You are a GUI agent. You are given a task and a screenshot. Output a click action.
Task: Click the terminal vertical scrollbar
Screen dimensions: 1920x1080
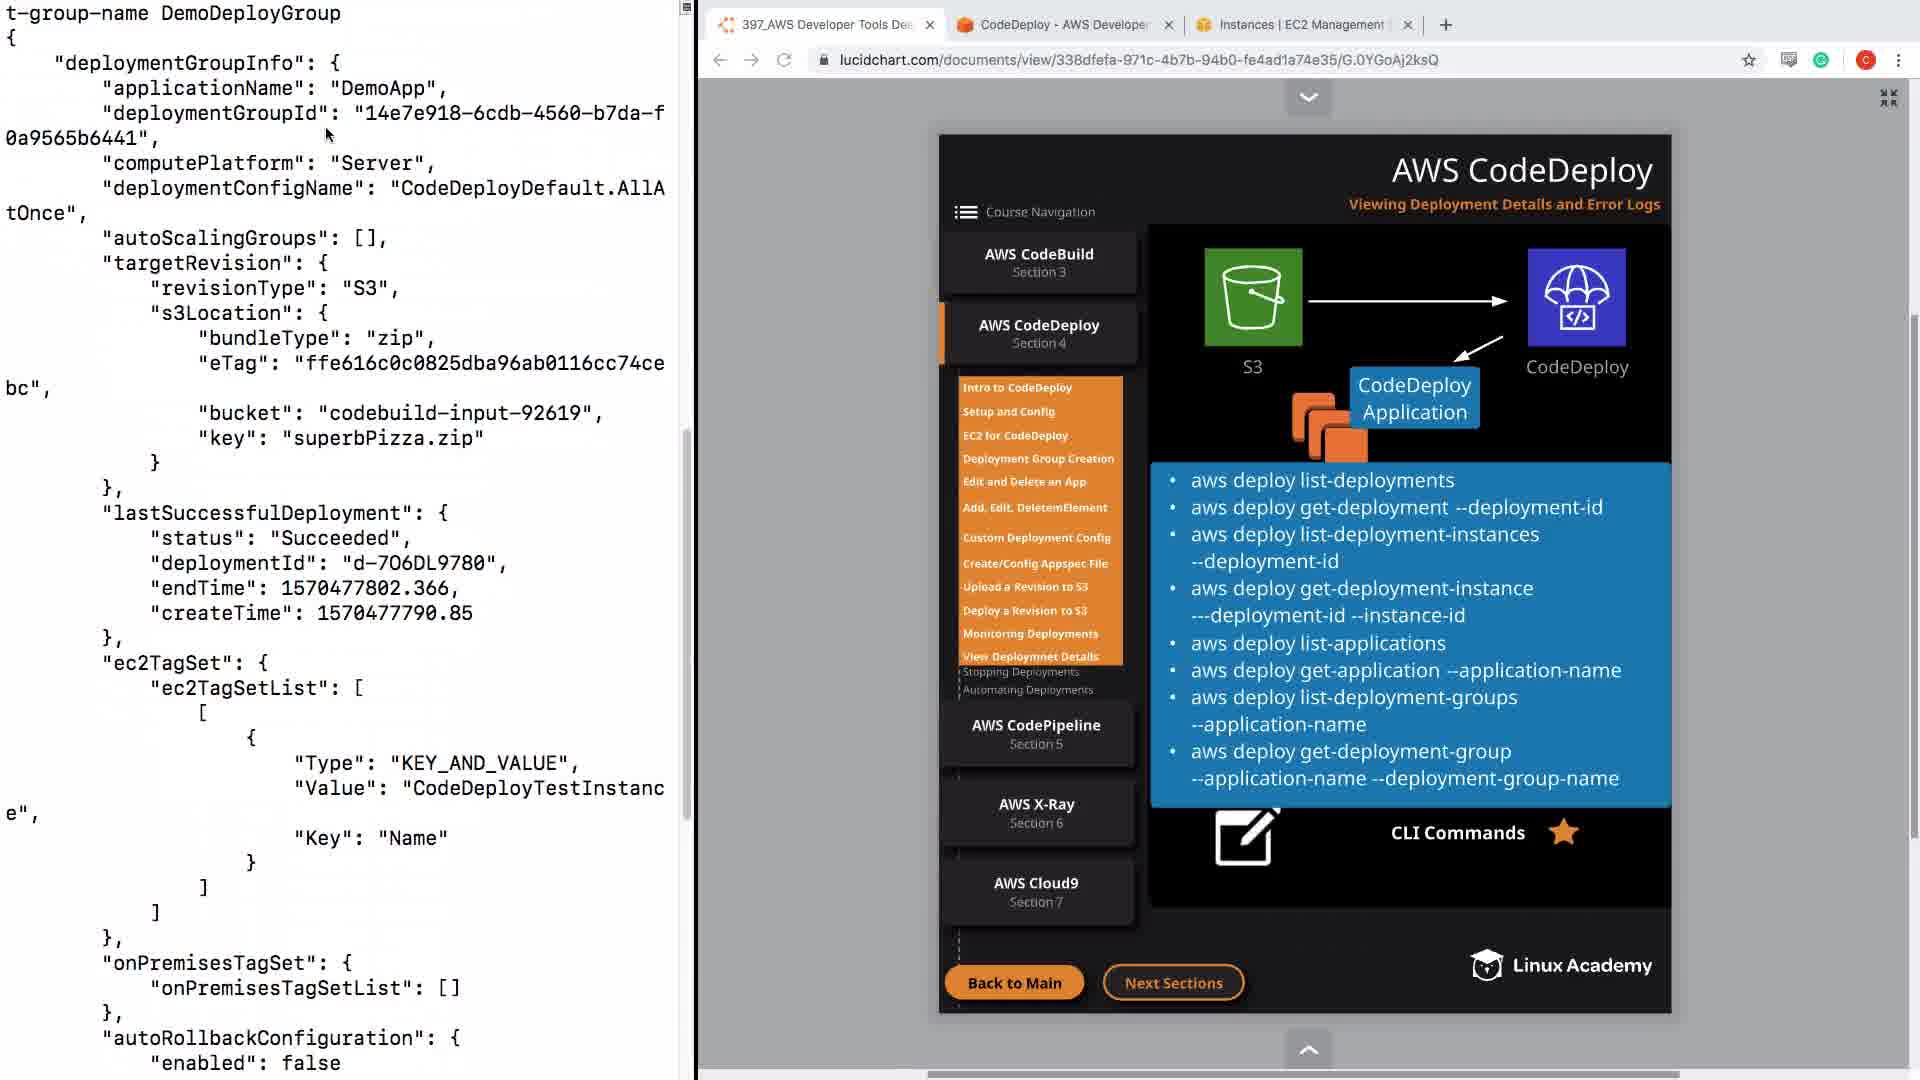click(686, 620)
